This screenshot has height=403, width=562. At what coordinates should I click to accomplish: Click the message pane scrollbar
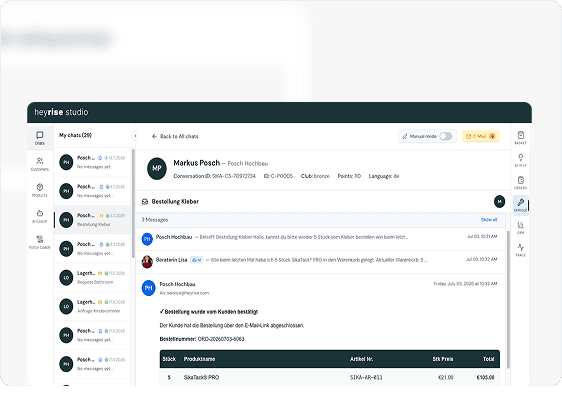click(x=508, y=299)
